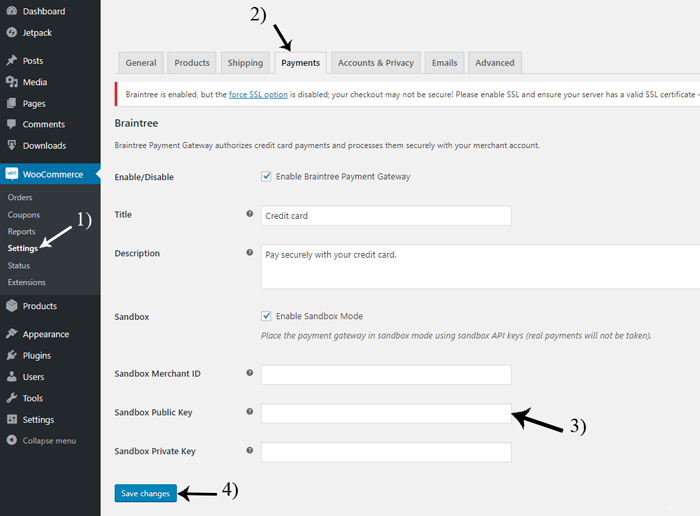Open Orders under WooCommerce
The width and height of the screenshot is (700, 516).
pos(20,197)
